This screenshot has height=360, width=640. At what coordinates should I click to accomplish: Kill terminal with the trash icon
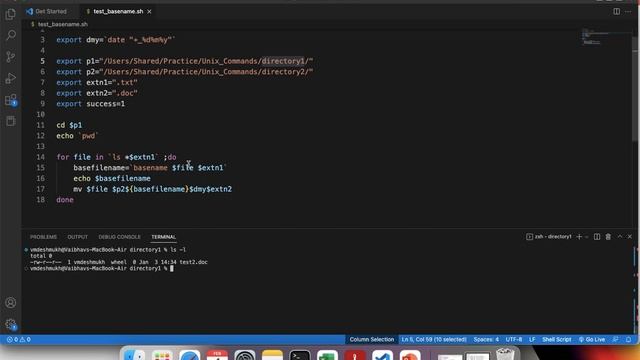(x=608, y=237)
